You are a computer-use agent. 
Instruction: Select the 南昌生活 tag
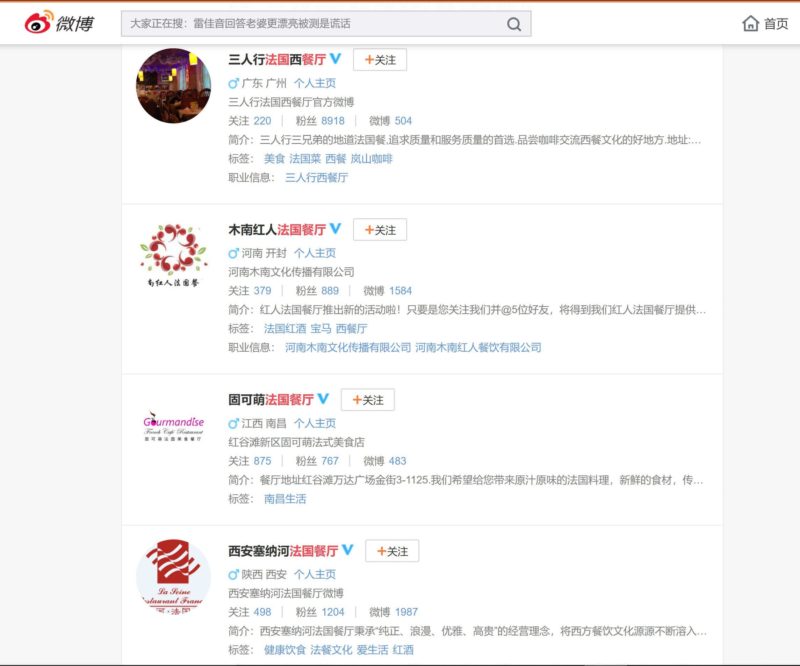pos(285,499)
